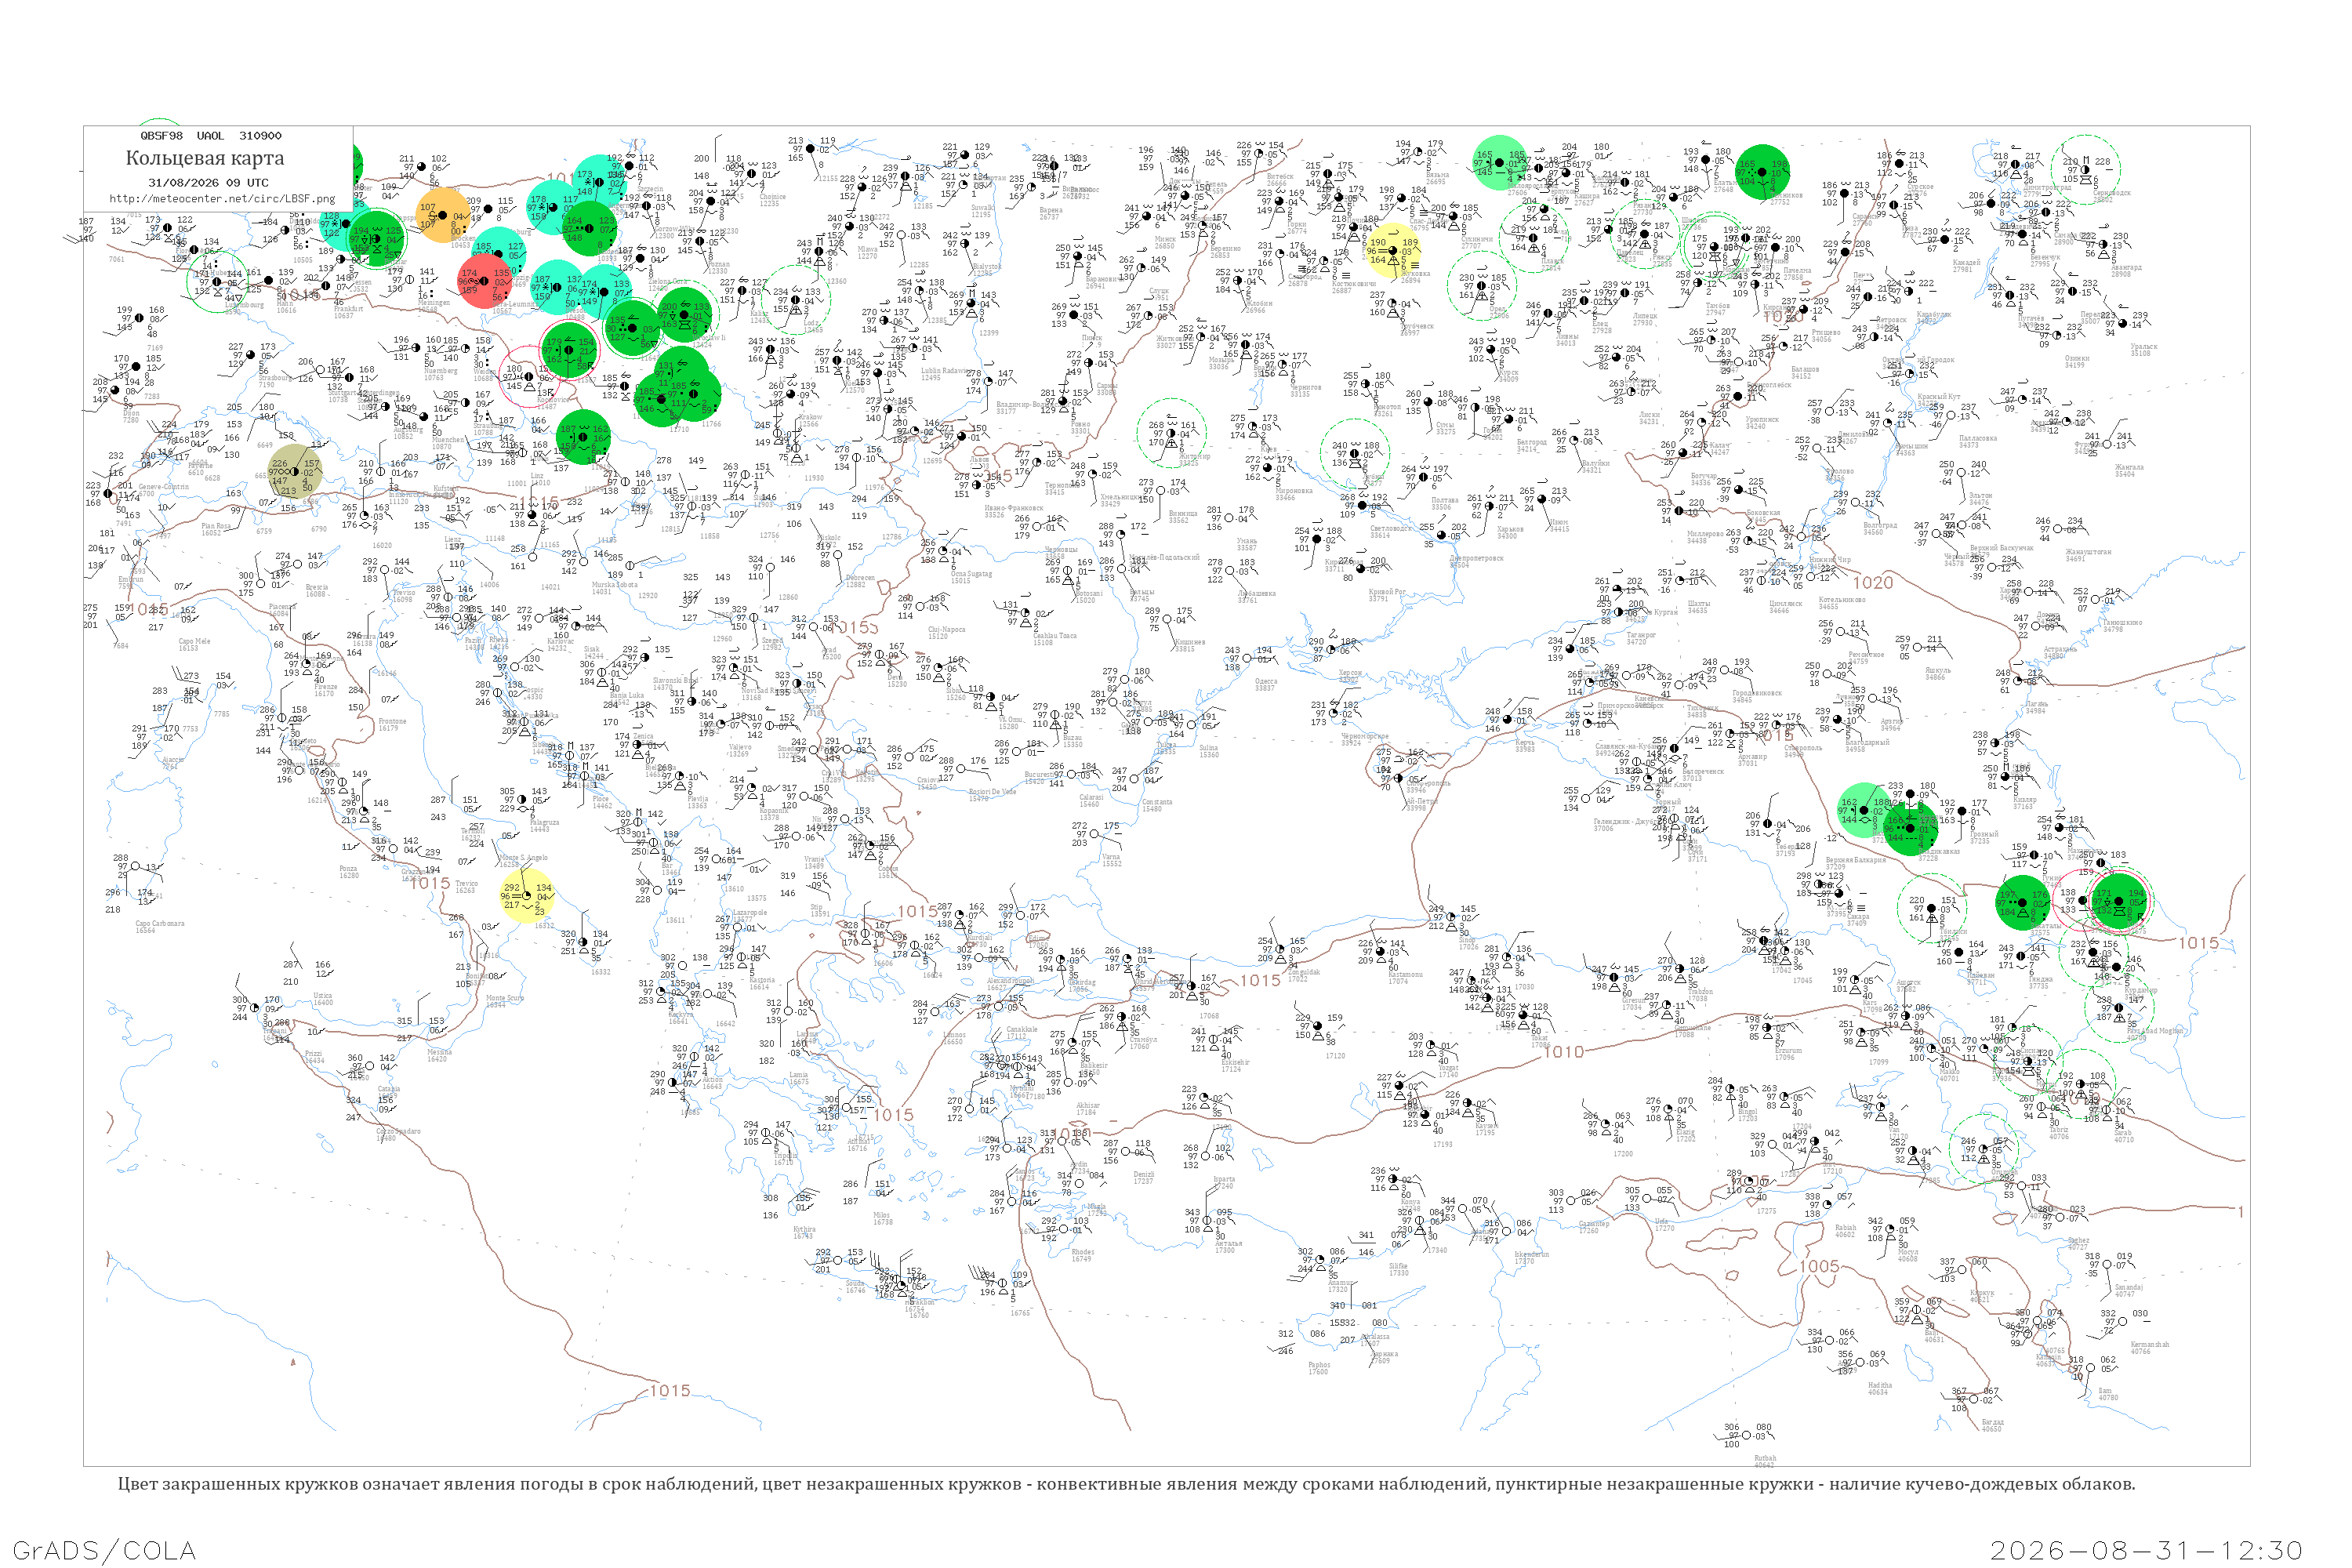Click the 2026-08-31-12:30 timestamp
2352x1568 pixels.
point(2146,1551)
